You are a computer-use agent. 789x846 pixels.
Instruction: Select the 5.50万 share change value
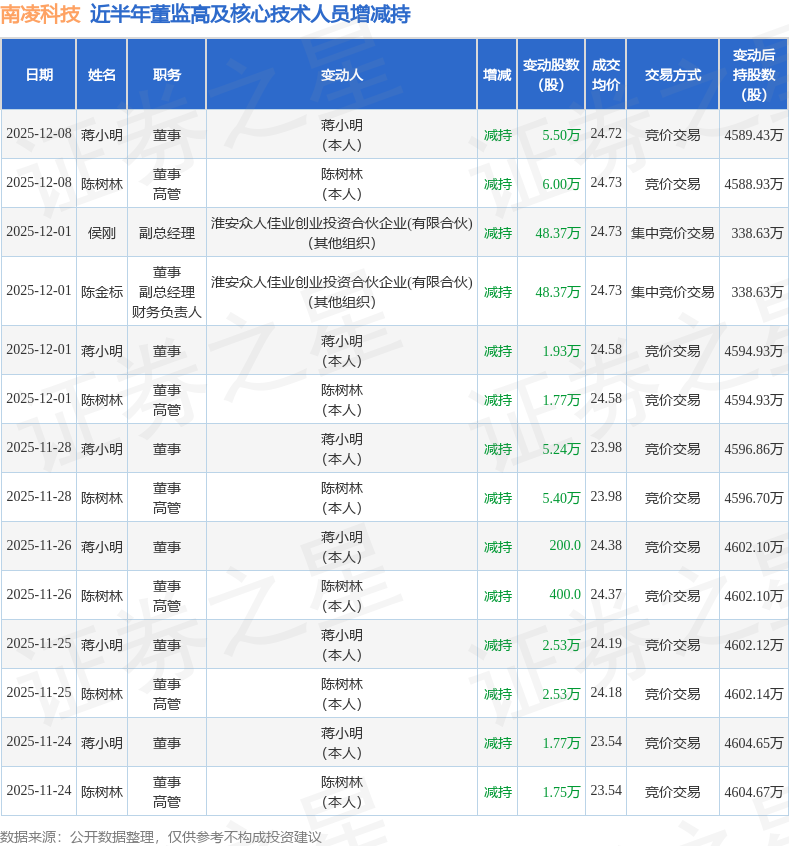560,135
